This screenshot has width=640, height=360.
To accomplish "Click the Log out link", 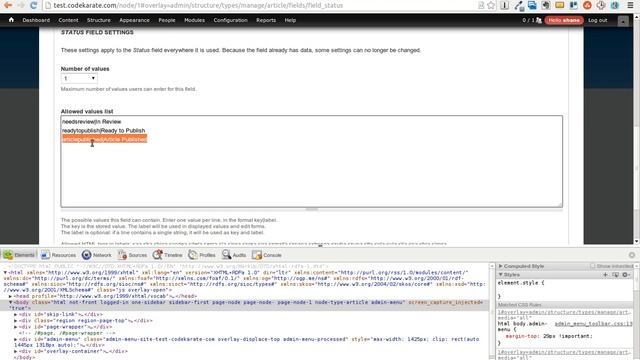I will pyautogui.click(x=598, y=20).
